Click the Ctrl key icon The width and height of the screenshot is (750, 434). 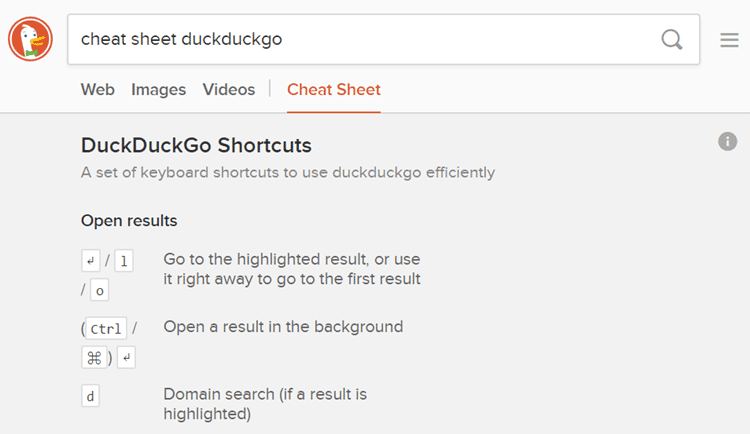click(x=105, y=329)
